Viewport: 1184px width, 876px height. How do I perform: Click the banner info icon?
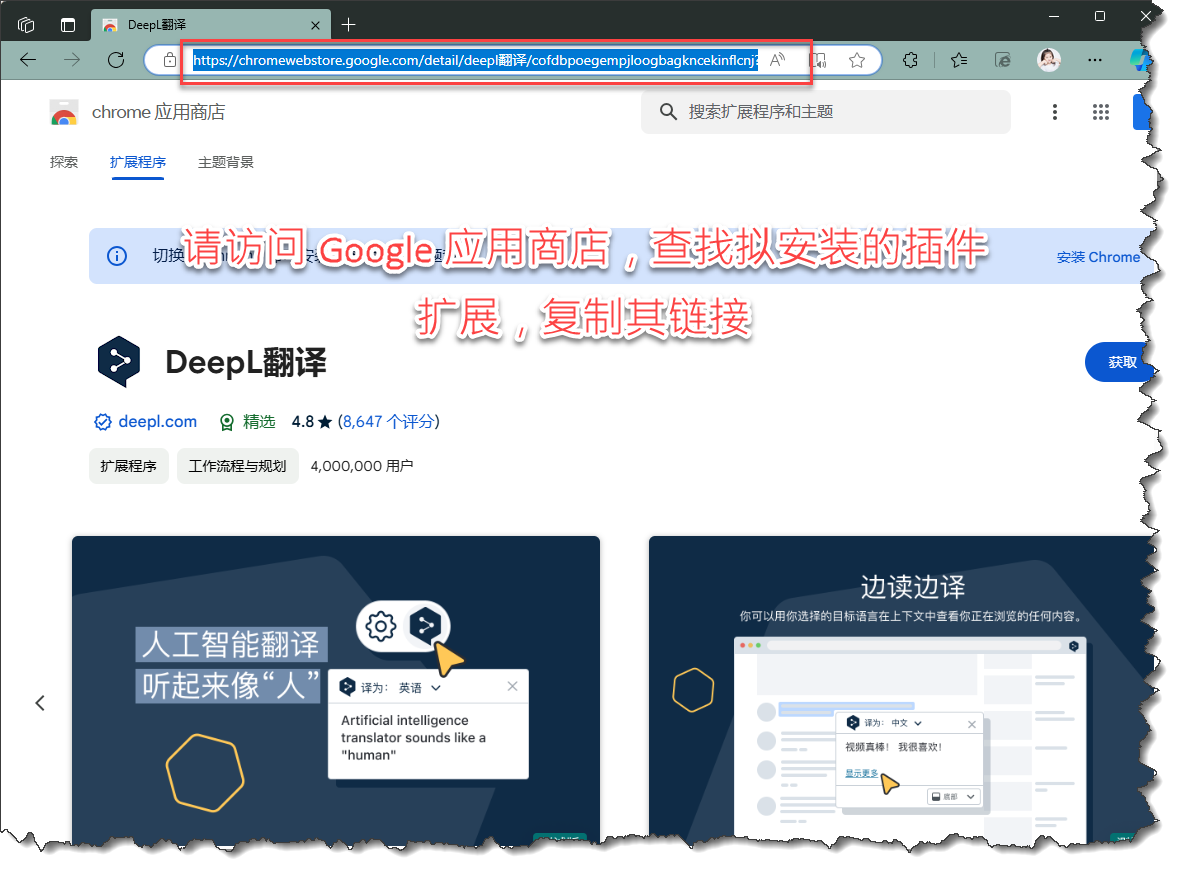117,256
